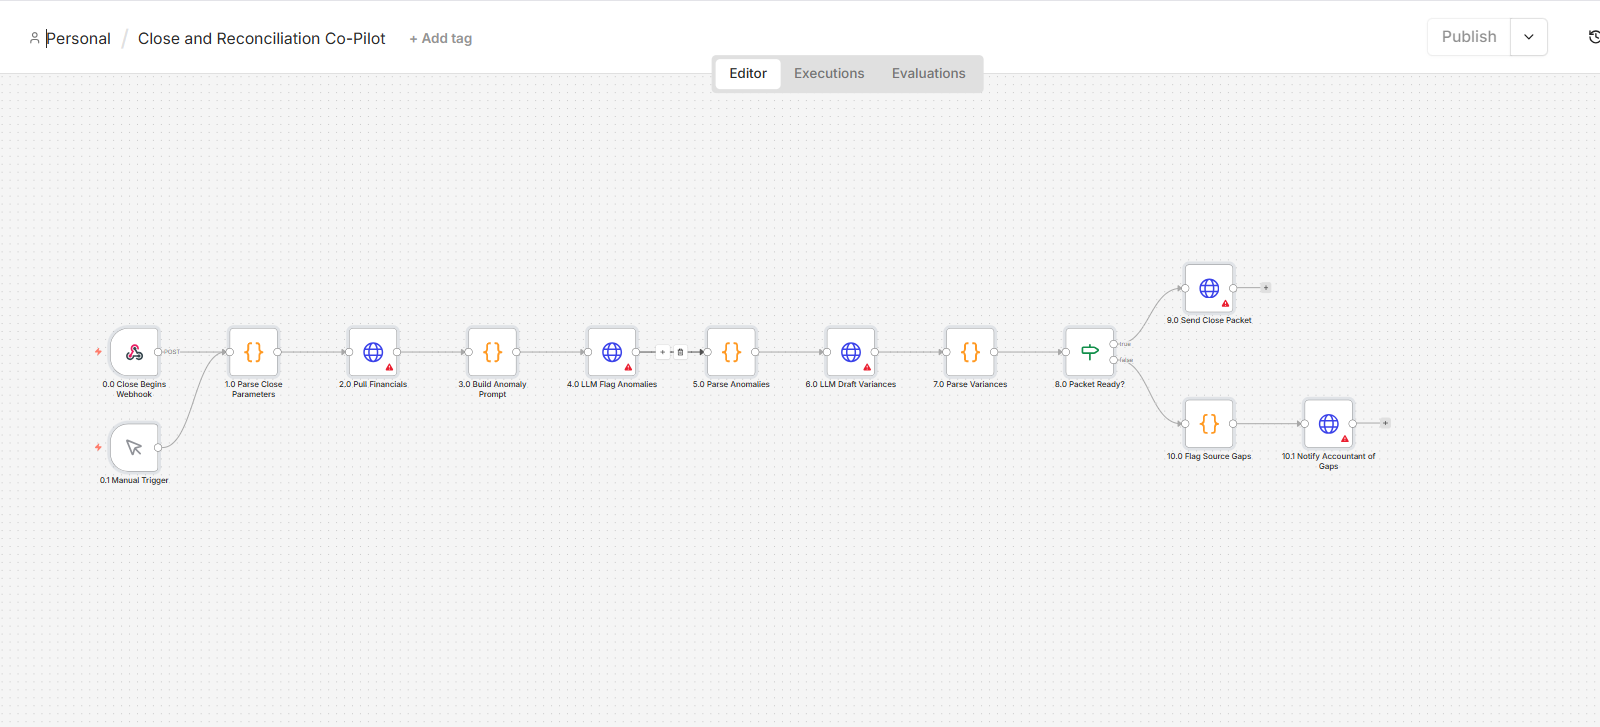Add a node on the 4.0 to 5.0 connection
The width and height of the screenshot is (1600, 727).
coord(663,352)
